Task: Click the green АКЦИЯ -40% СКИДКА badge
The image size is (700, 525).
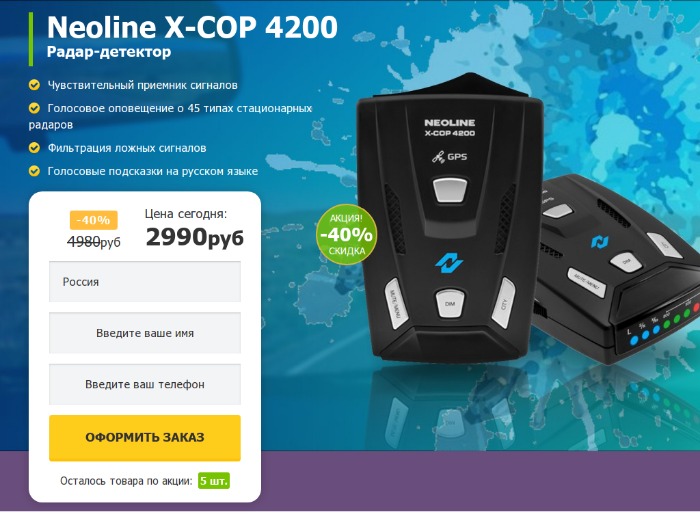Action: (346, 234)
